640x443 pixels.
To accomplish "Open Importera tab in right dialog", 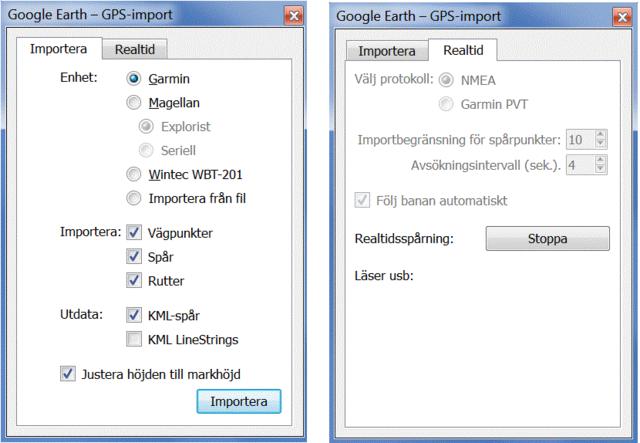I will 387,52.
